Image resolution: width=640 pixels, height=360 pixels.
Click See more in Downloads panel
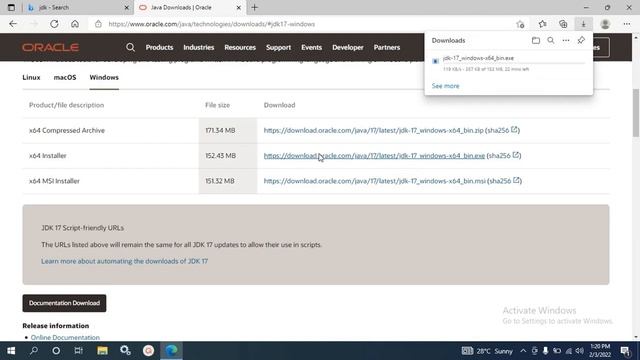pyautogui.click(x=445, y=86)
